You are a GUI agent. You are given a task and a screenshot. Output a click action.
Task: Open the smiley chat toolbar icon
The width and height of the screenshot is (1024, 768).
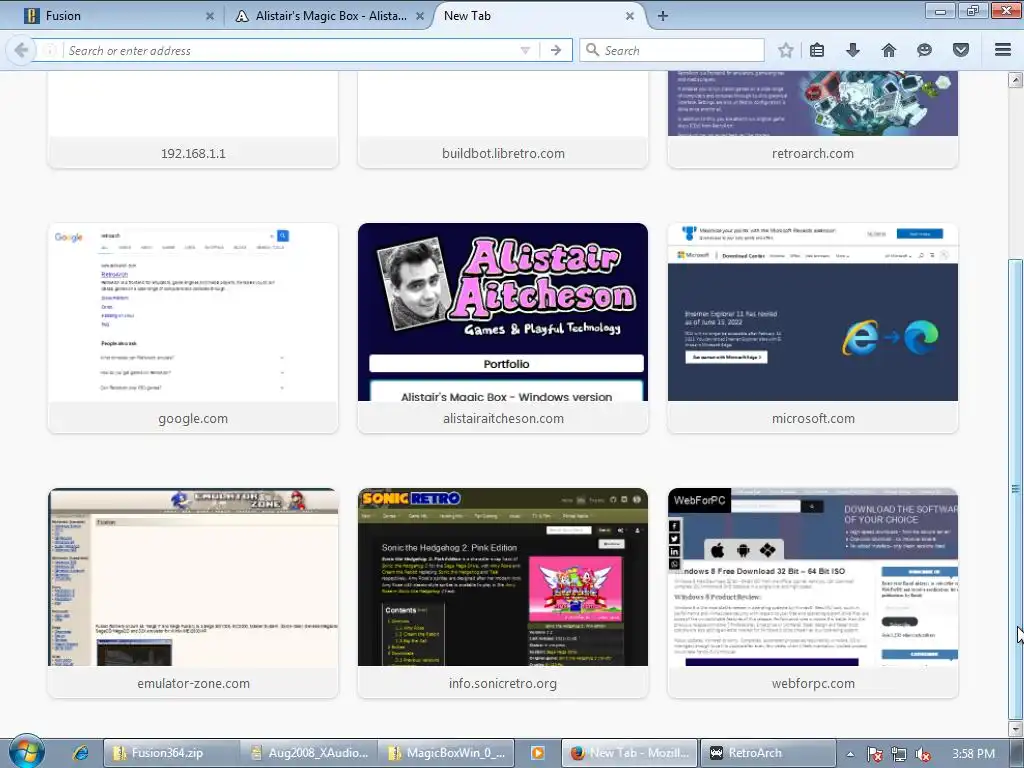click(x=924, y=50)
